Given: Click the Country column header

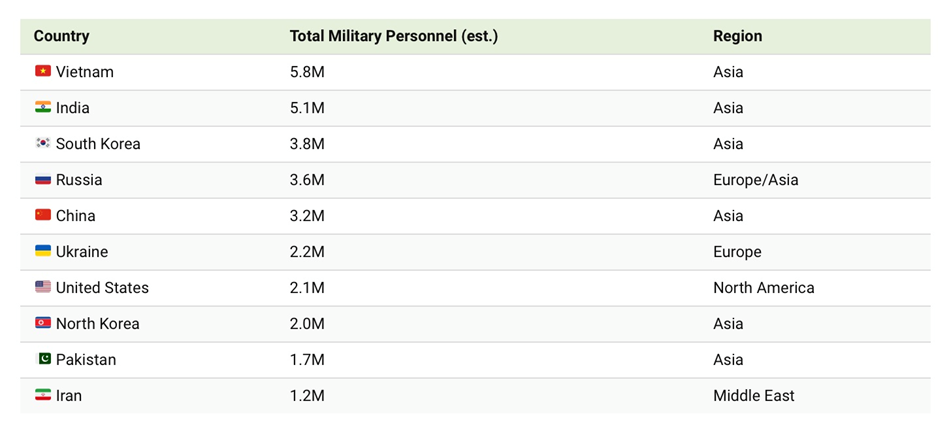Looking at the screenshot, I should (x=61, y=36).
